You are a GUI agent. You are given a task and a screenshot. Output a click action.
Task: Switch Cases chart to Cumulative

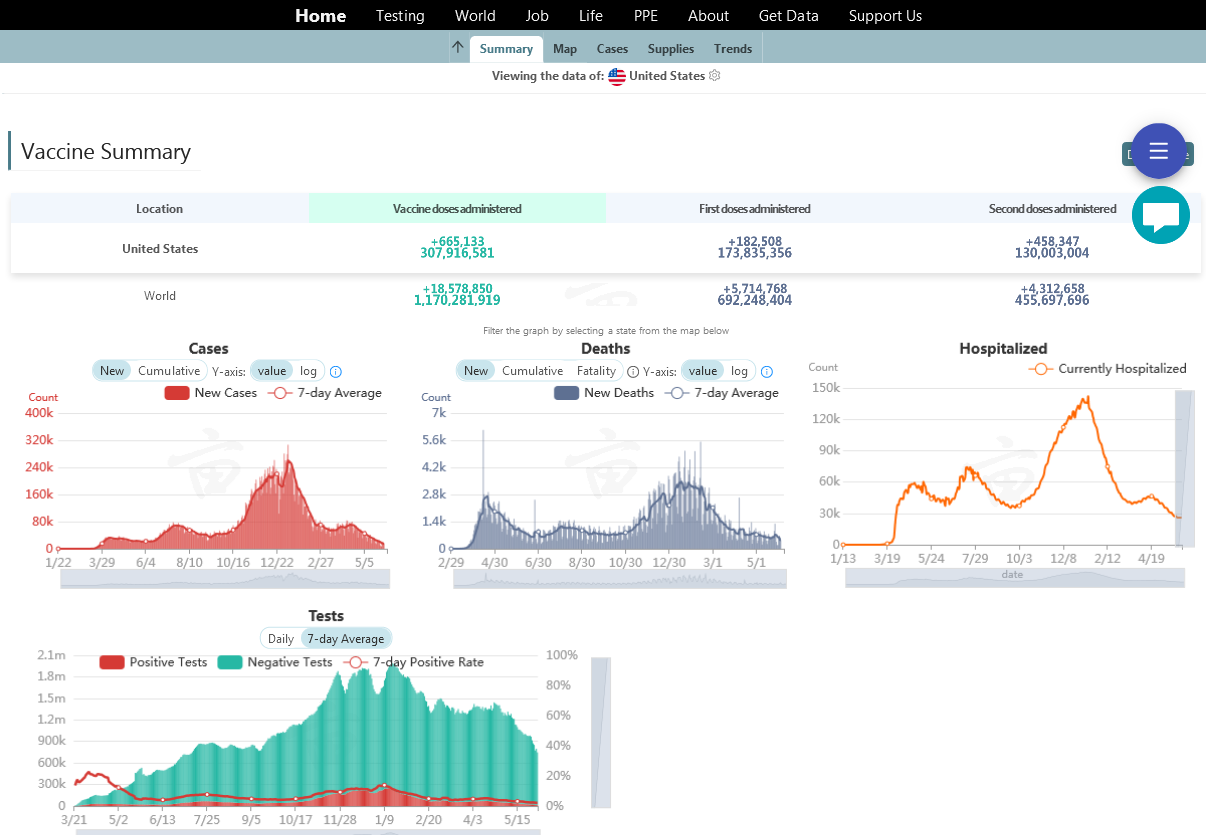click(x=169, y=371)
